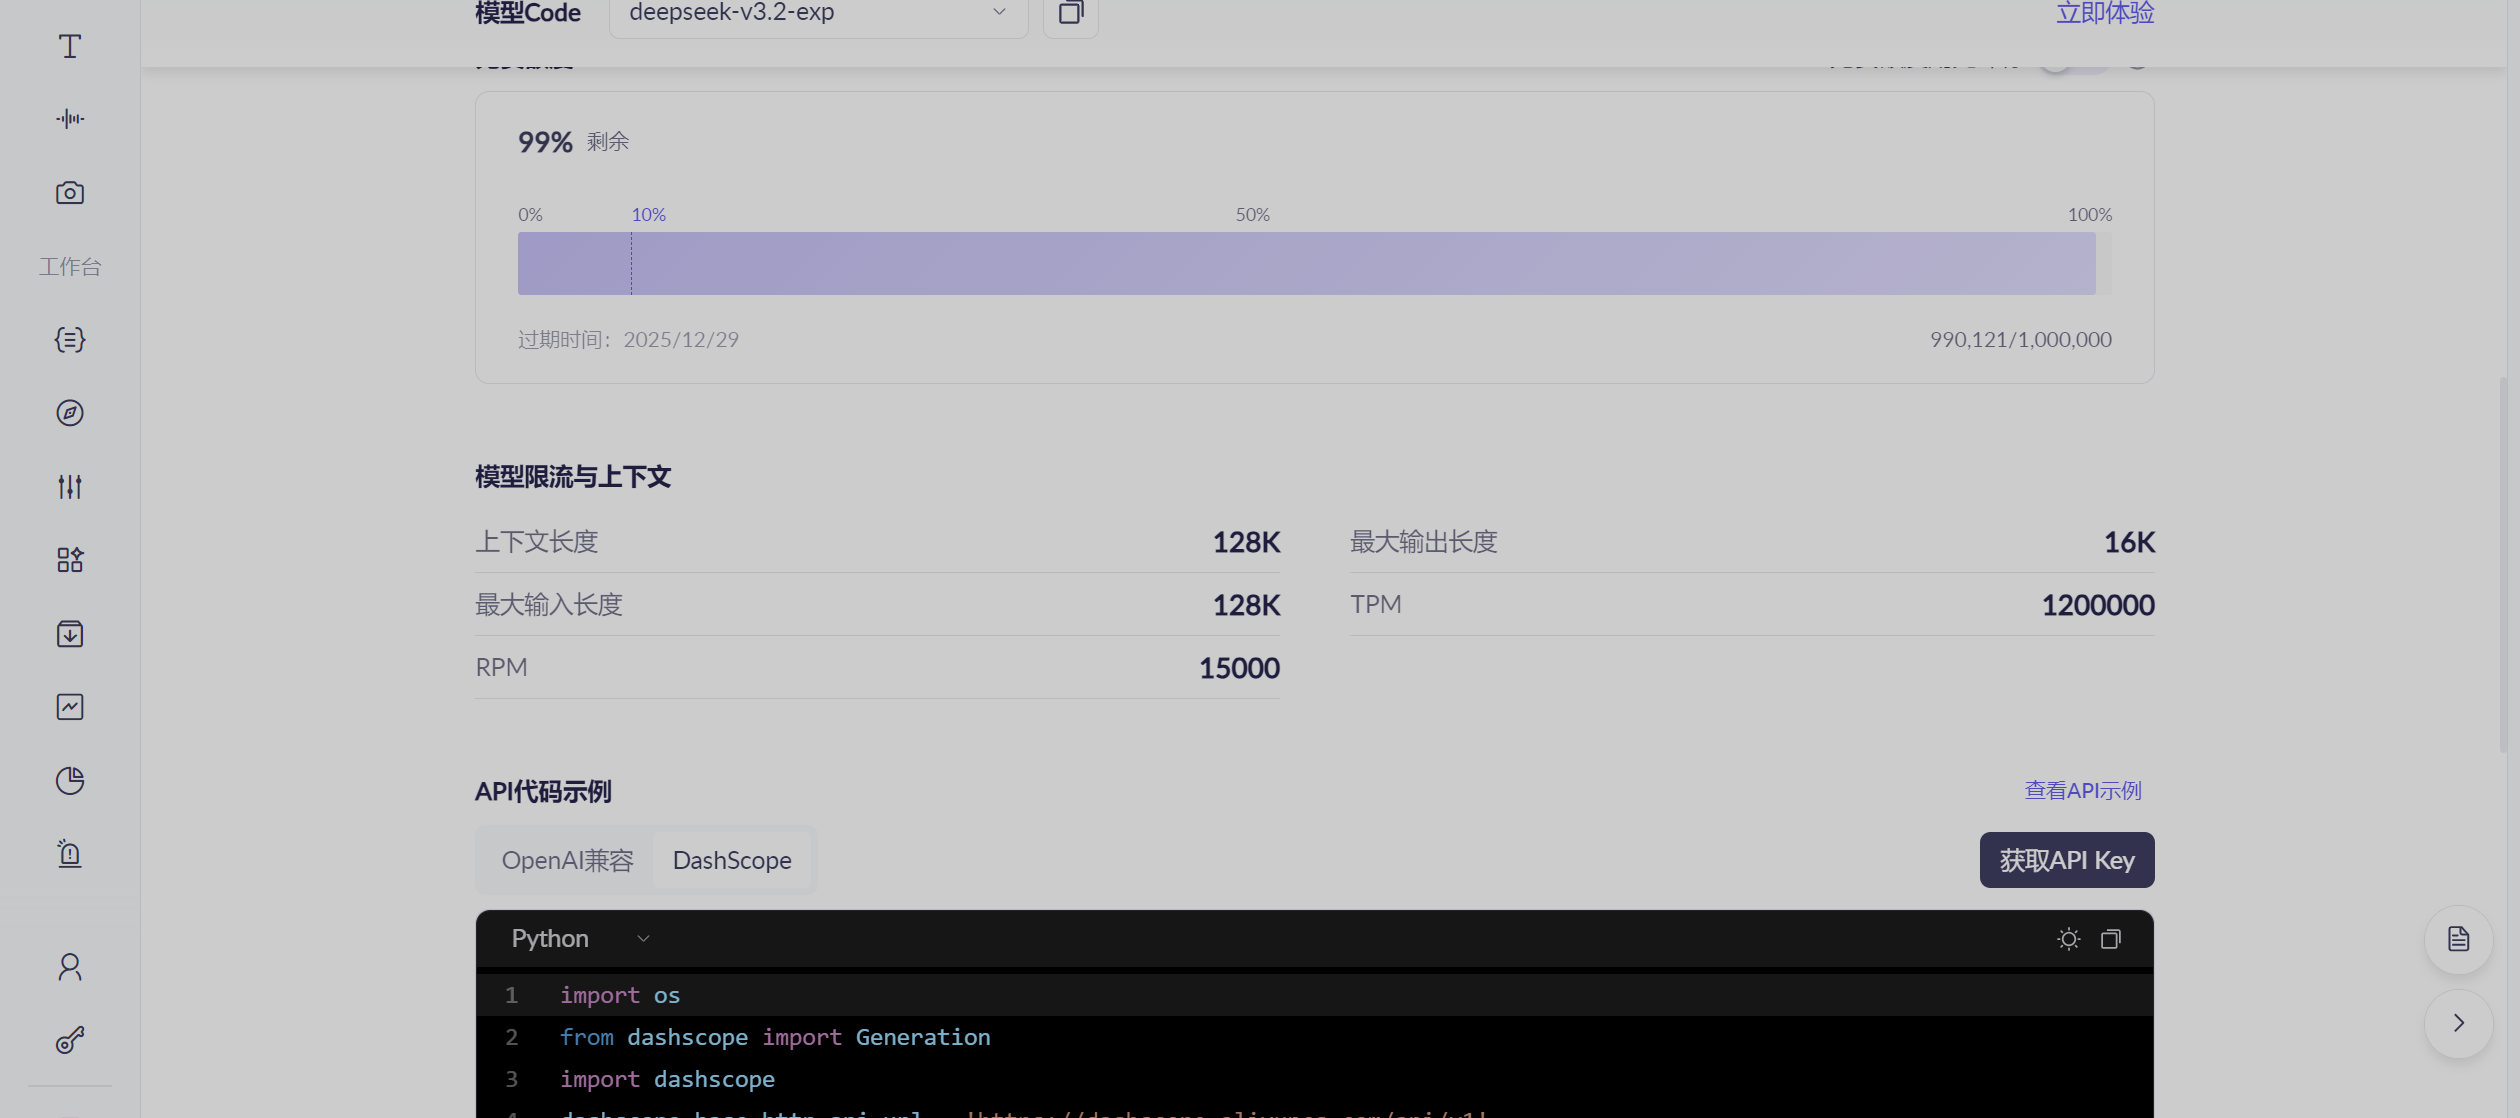
Task: Click the compass explore sidebar icon
Action: (69, 413)
